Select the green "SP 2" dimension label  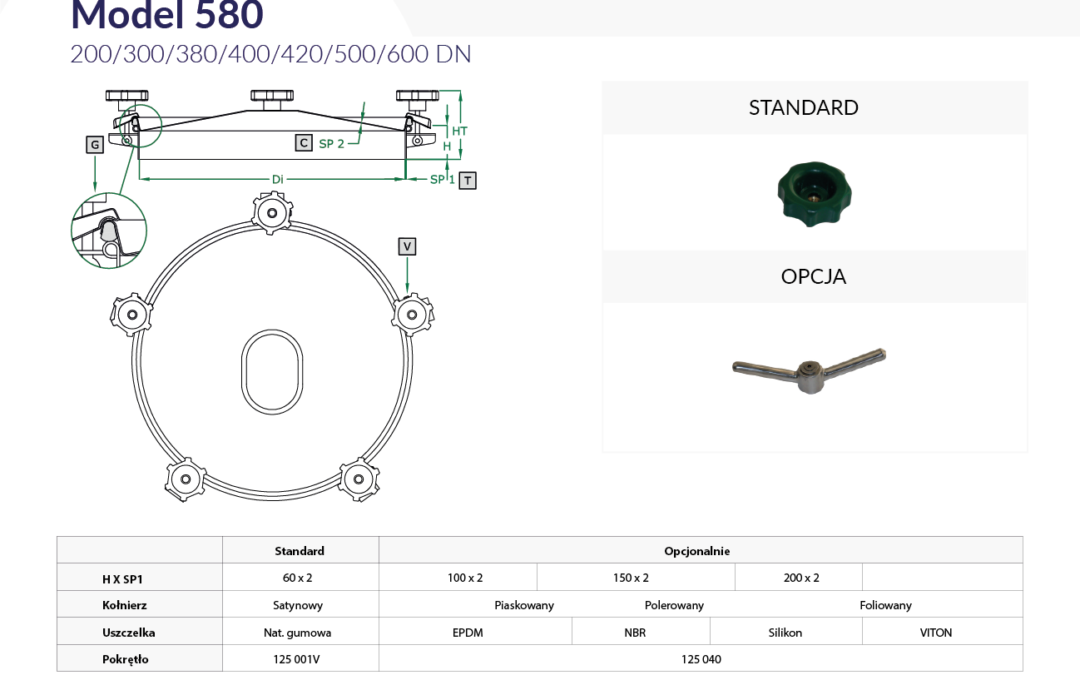331,144
